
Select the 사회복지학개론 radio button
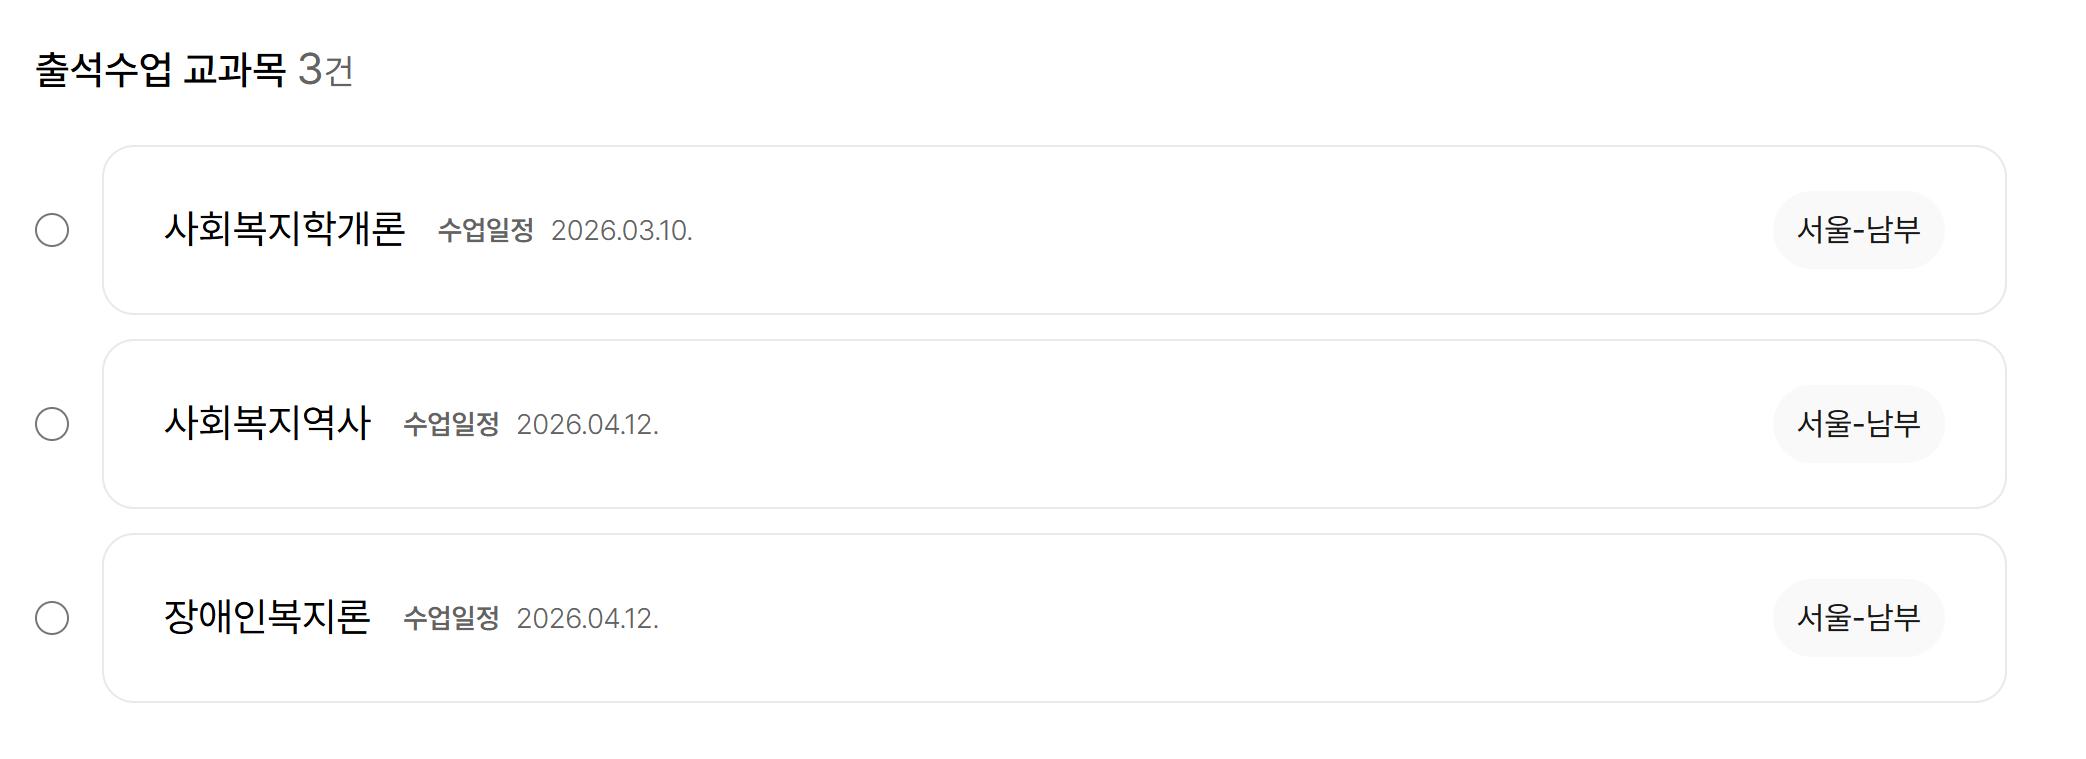(52, 230)
